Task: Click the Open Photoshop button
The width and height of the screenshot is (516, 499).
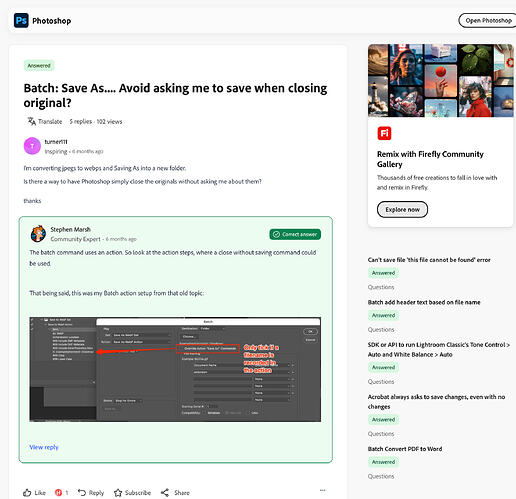Action: 488,20
